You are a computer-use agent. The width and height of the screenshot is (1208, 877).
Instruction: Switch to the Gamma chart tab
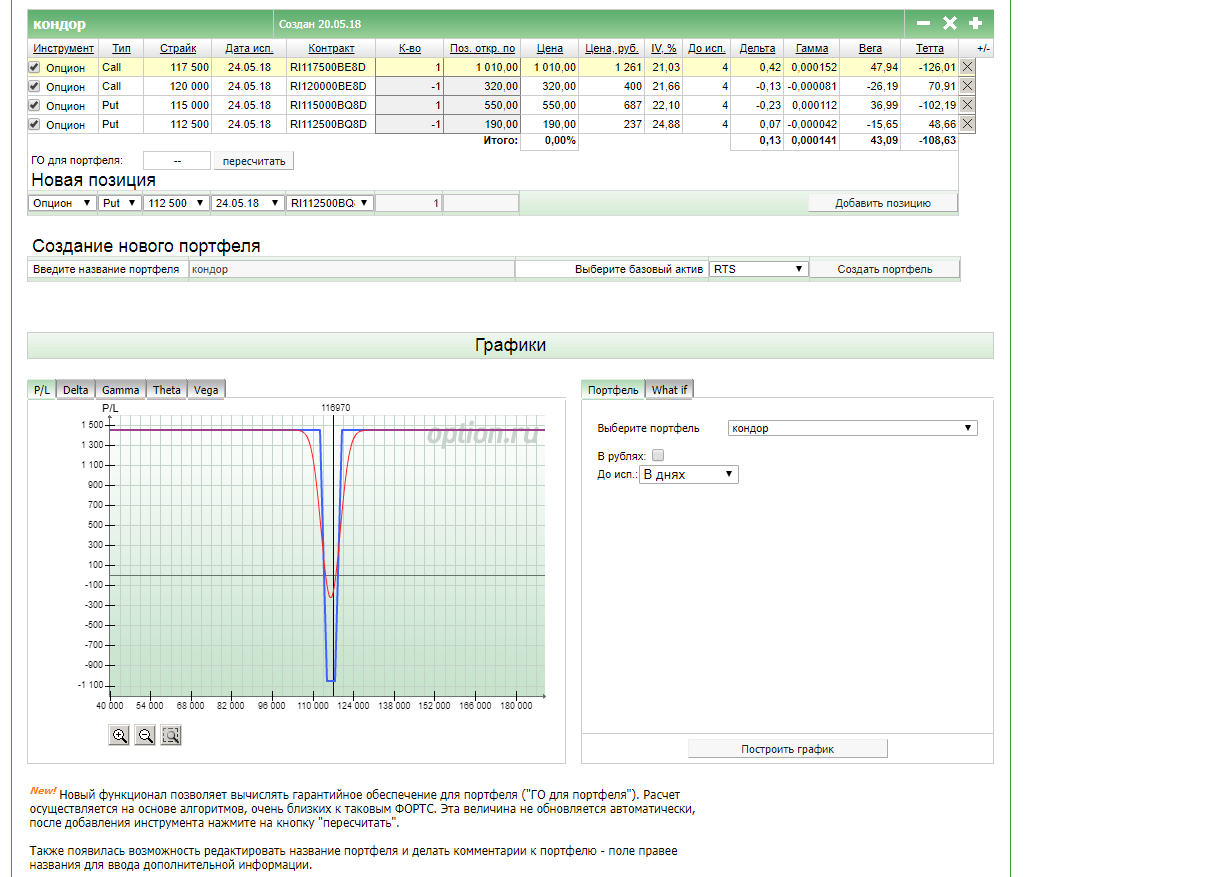[x=120, y=390]
